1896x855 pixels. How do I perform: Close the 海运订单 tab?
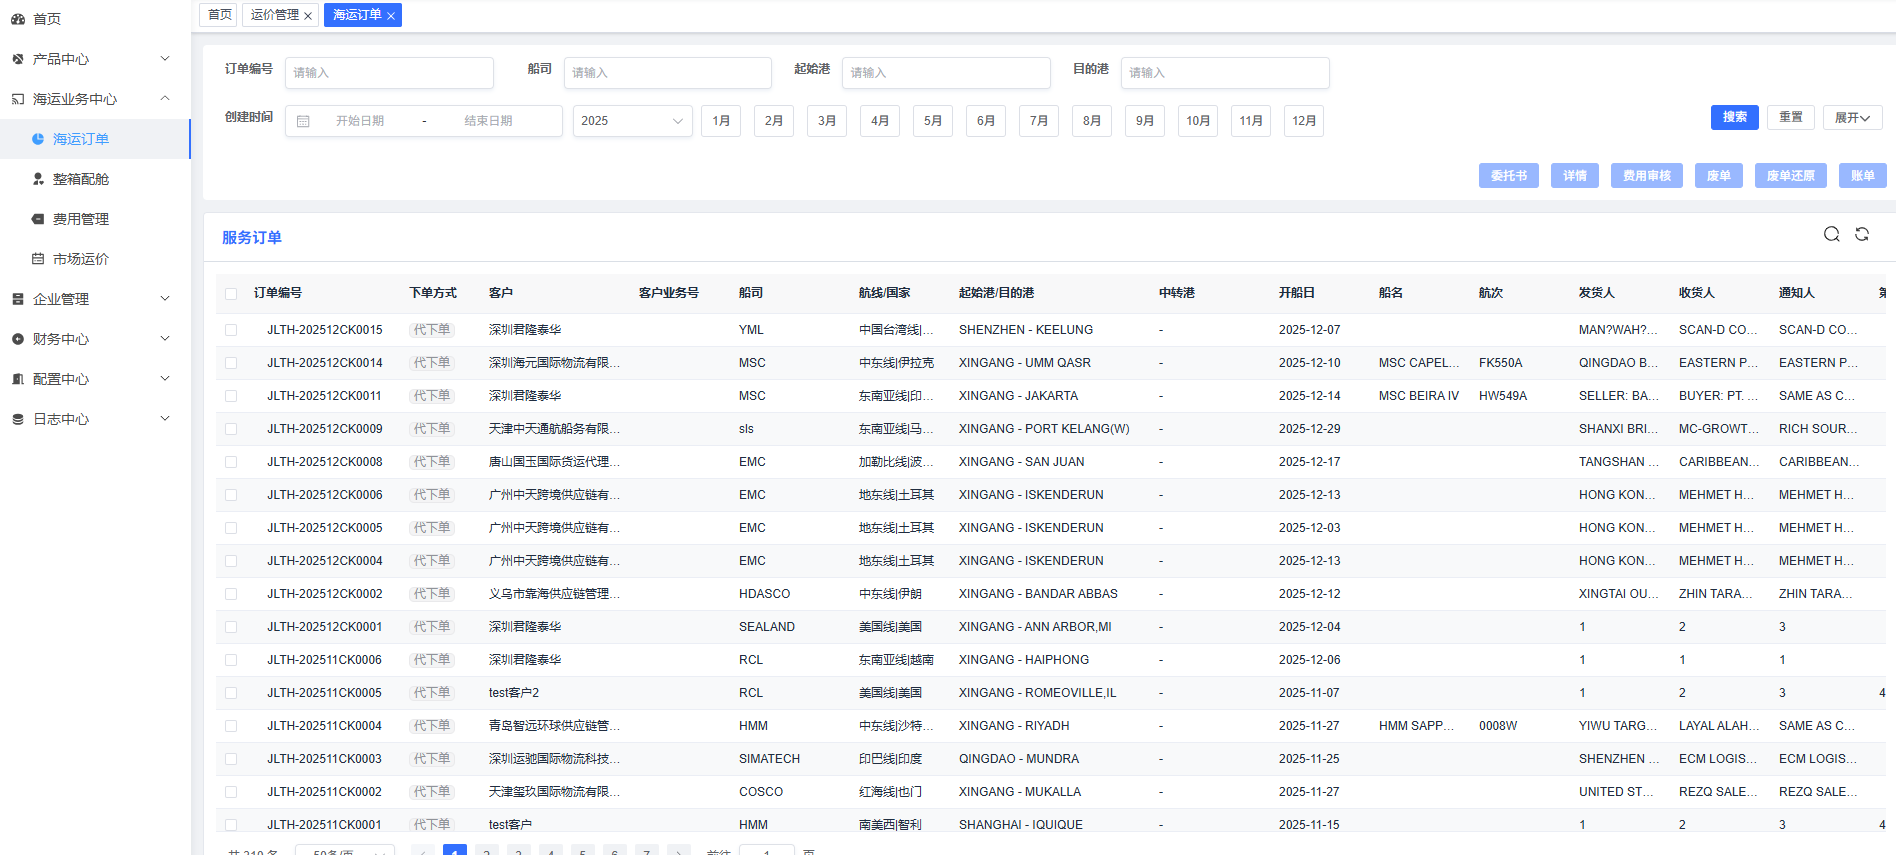pos(391,16)
